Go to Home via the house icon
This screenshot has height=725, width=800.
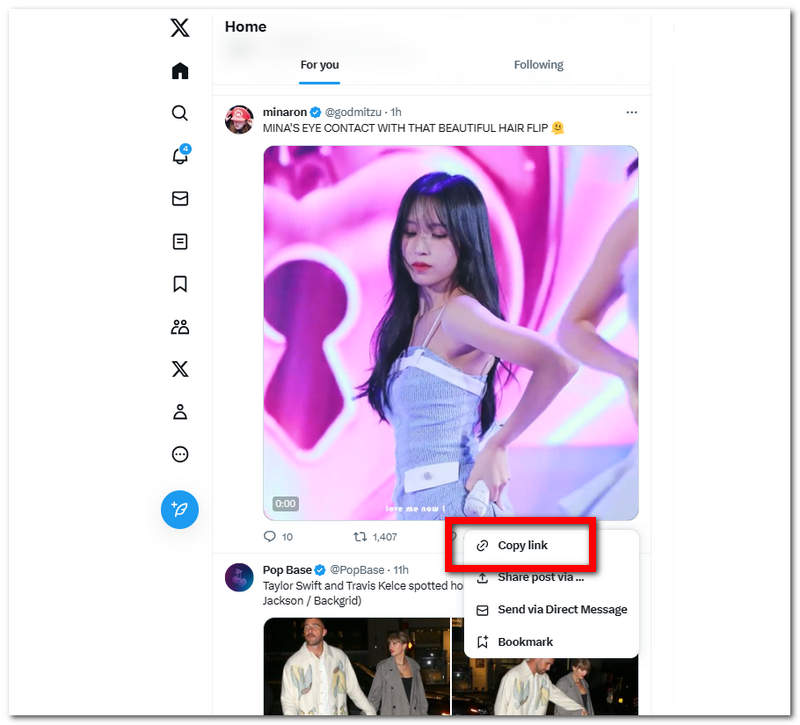pyautogui.click(x=180, y=70)
